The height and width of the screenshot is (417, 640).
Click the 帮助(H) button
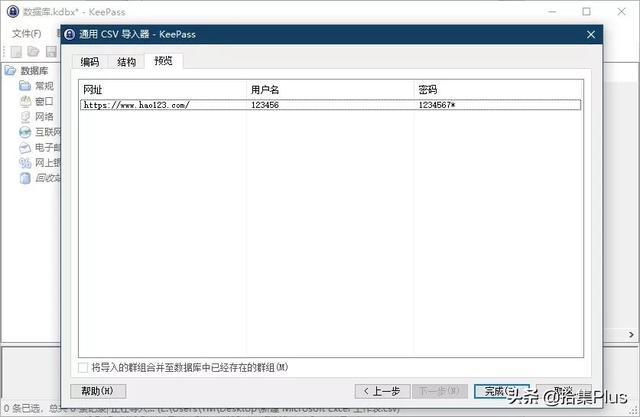(x=98, y=391)
